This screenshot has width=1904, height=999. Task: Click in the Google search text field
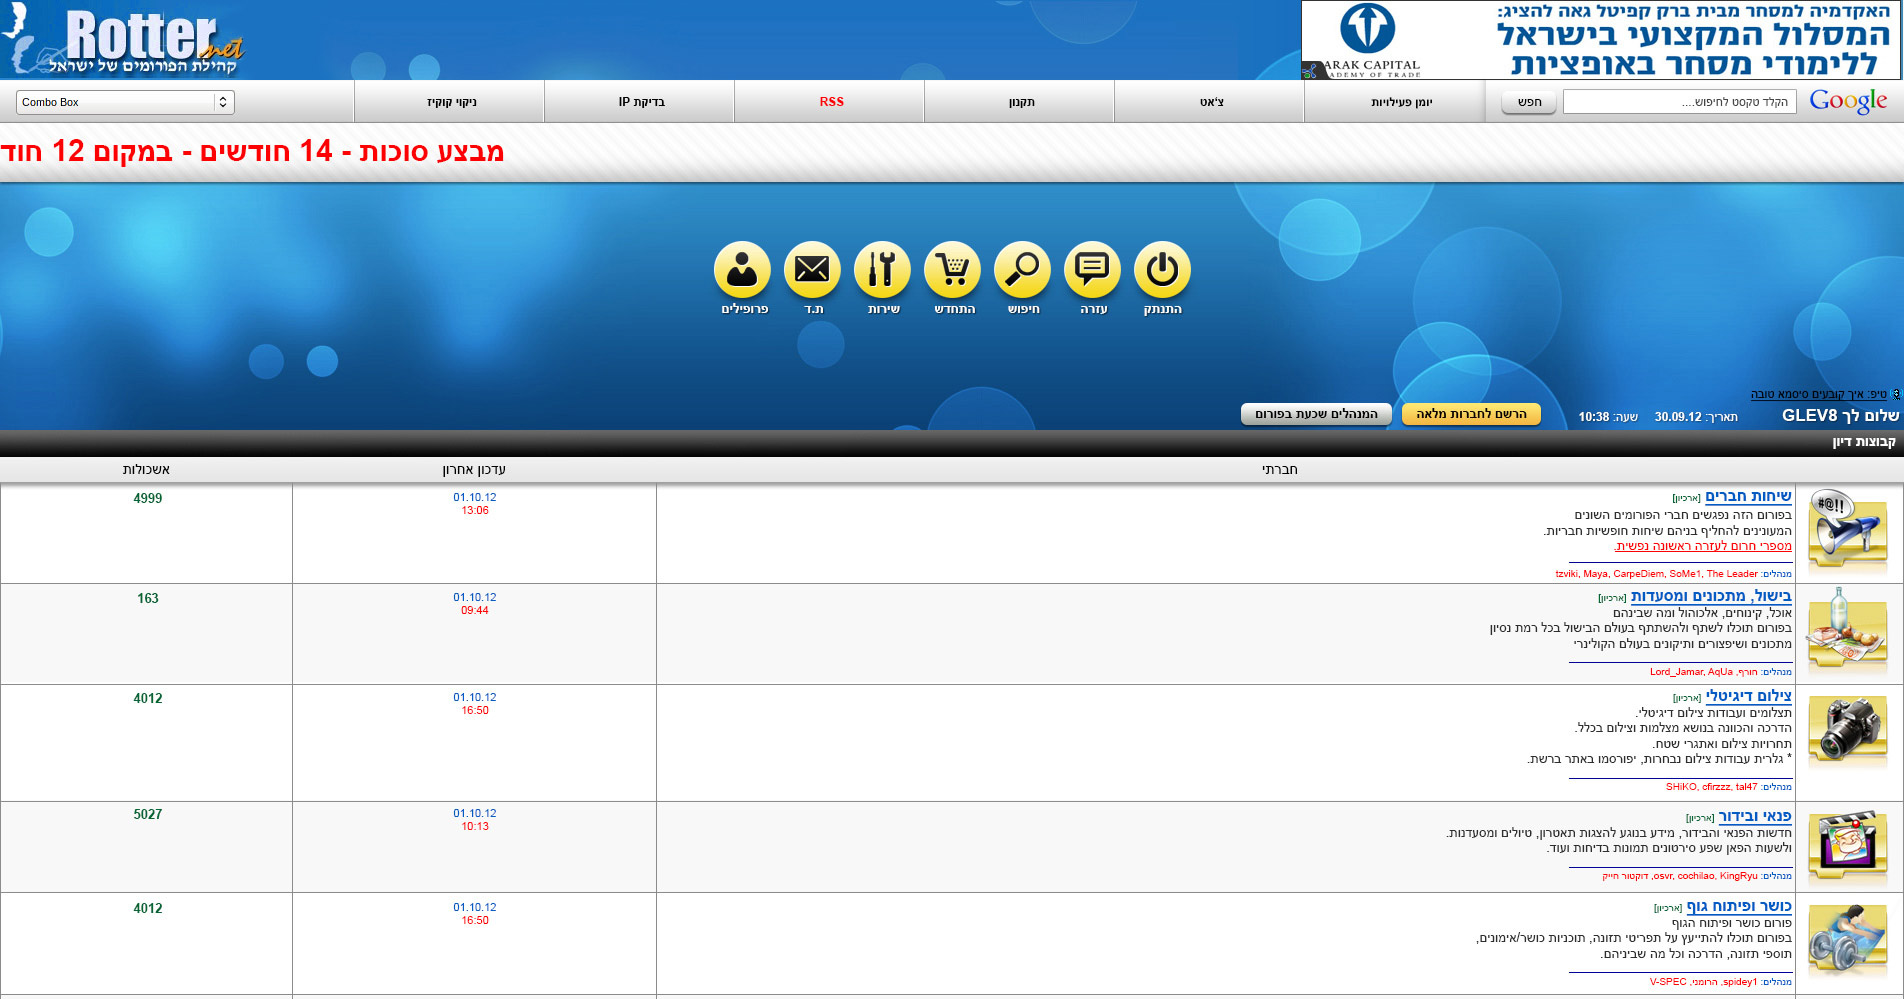pos(1679,102)
